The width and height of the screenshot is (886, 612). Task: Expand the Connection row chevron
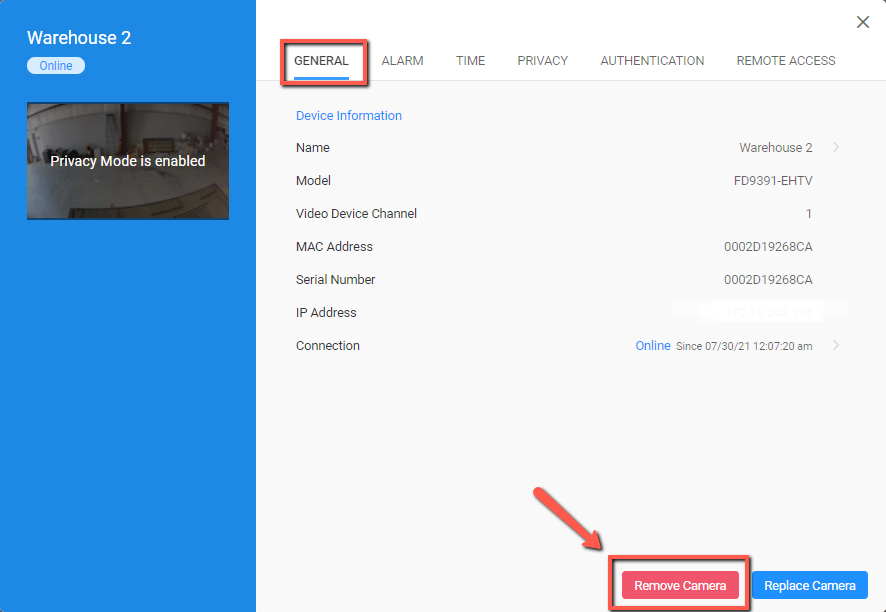click(x=836, y=345)
